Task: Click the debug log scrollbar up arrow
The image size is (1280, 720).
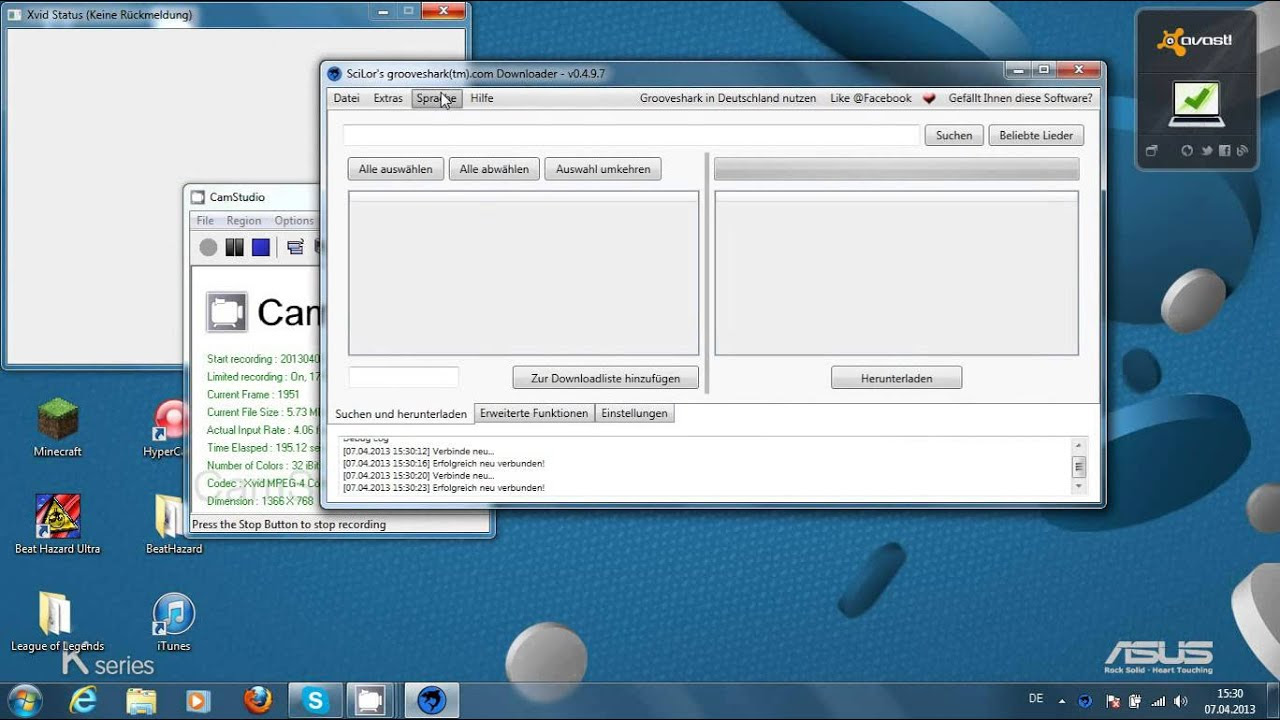Action: click(x=1078, y=444)
